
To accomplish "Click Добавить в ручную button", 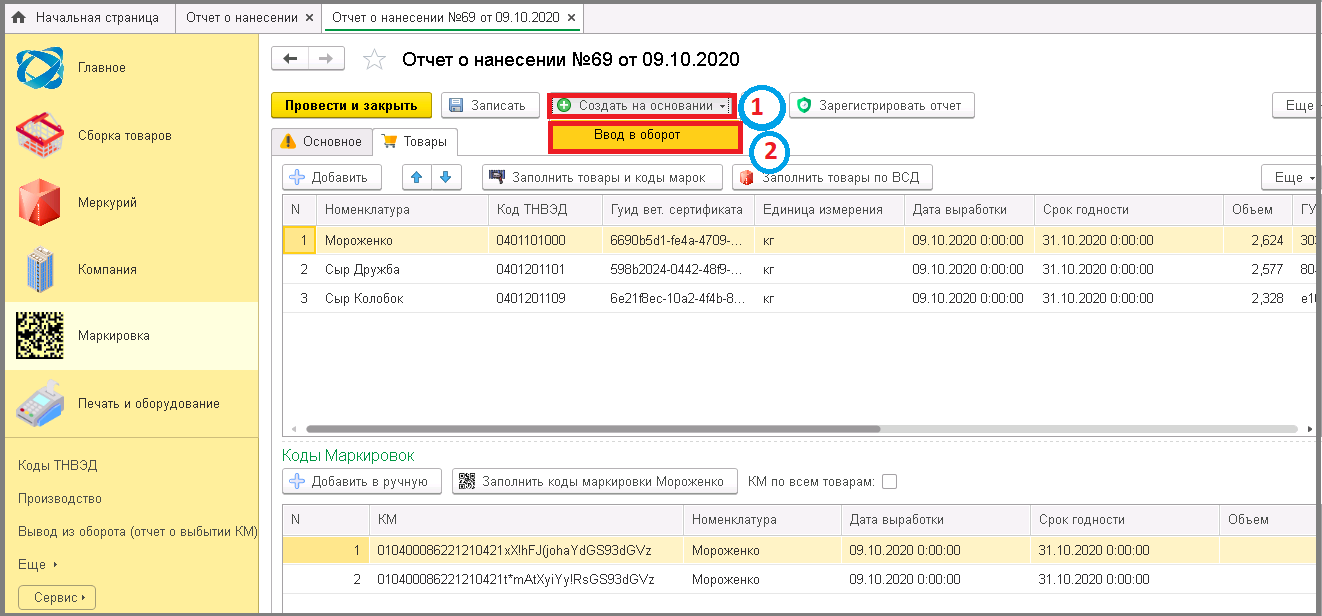I will (x=362, y=481).
